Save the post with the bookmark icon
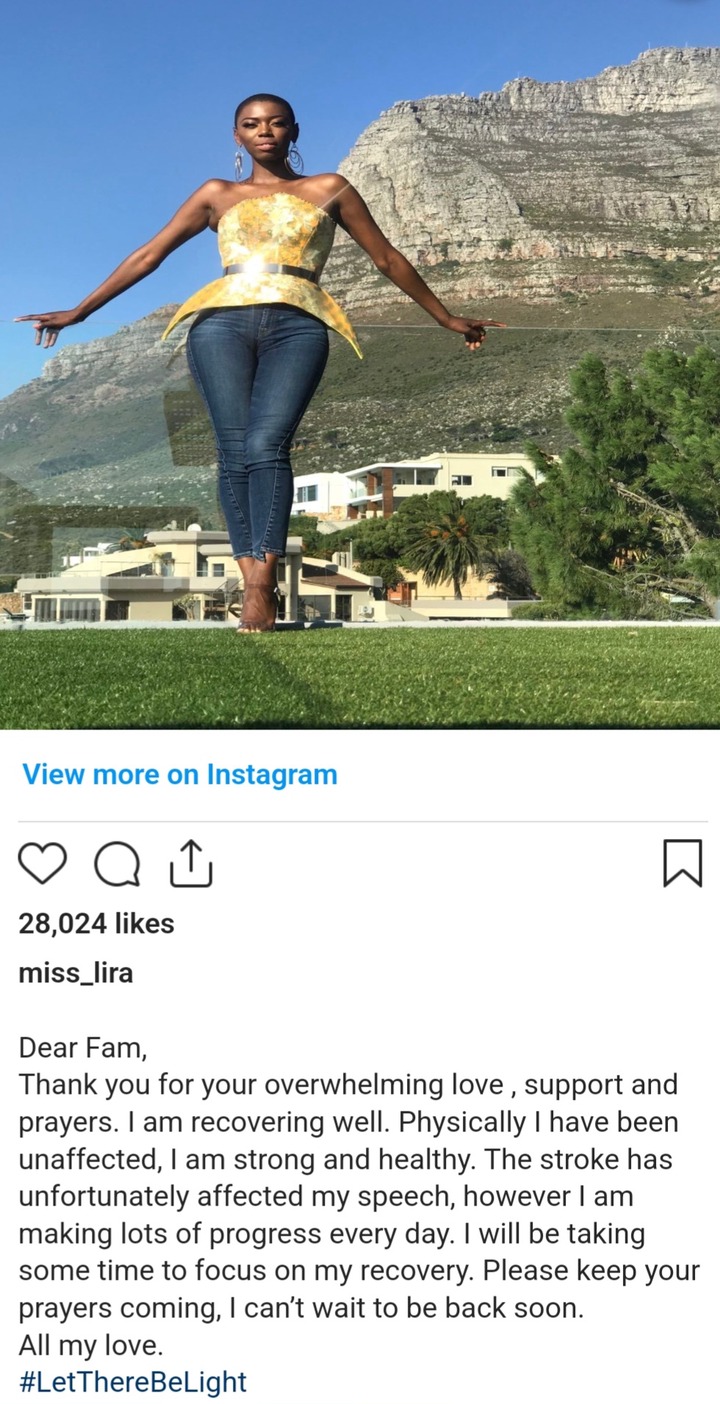 (x=683, y=863)
